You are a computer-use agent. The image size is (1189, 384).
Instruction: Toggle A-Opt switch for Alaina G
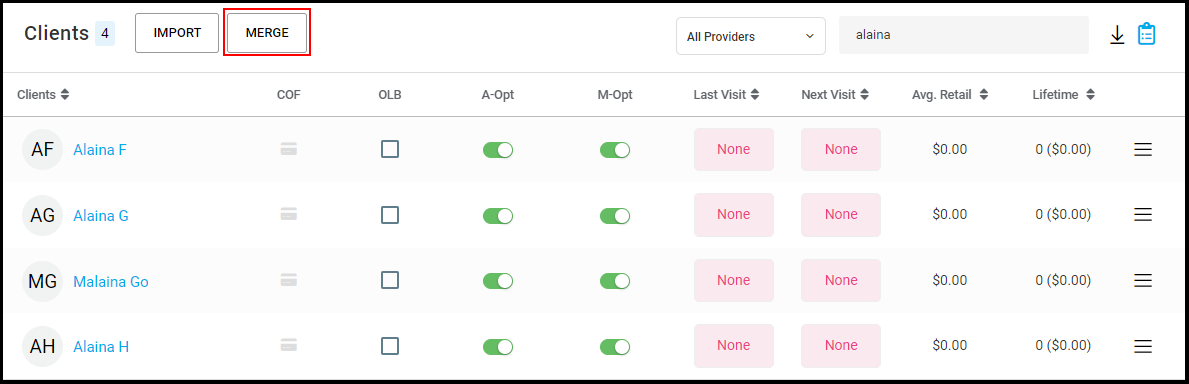click(497, 216)
